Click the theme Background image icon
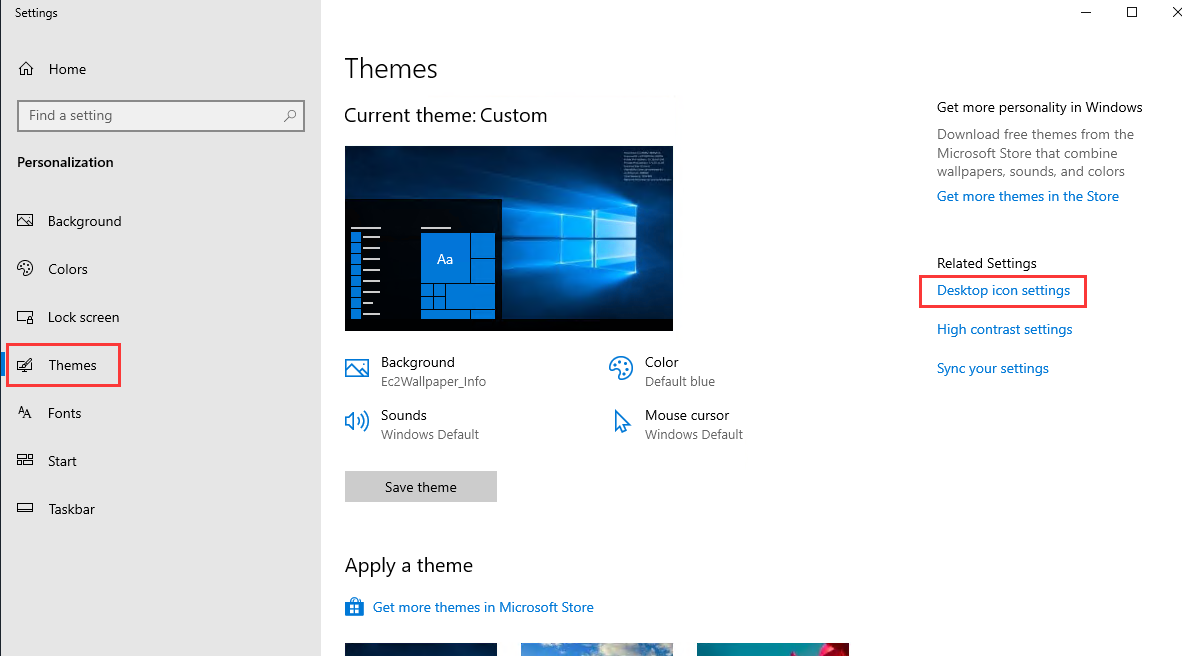Viewport: 1182px width, 656px height. (x=357, y=368)
